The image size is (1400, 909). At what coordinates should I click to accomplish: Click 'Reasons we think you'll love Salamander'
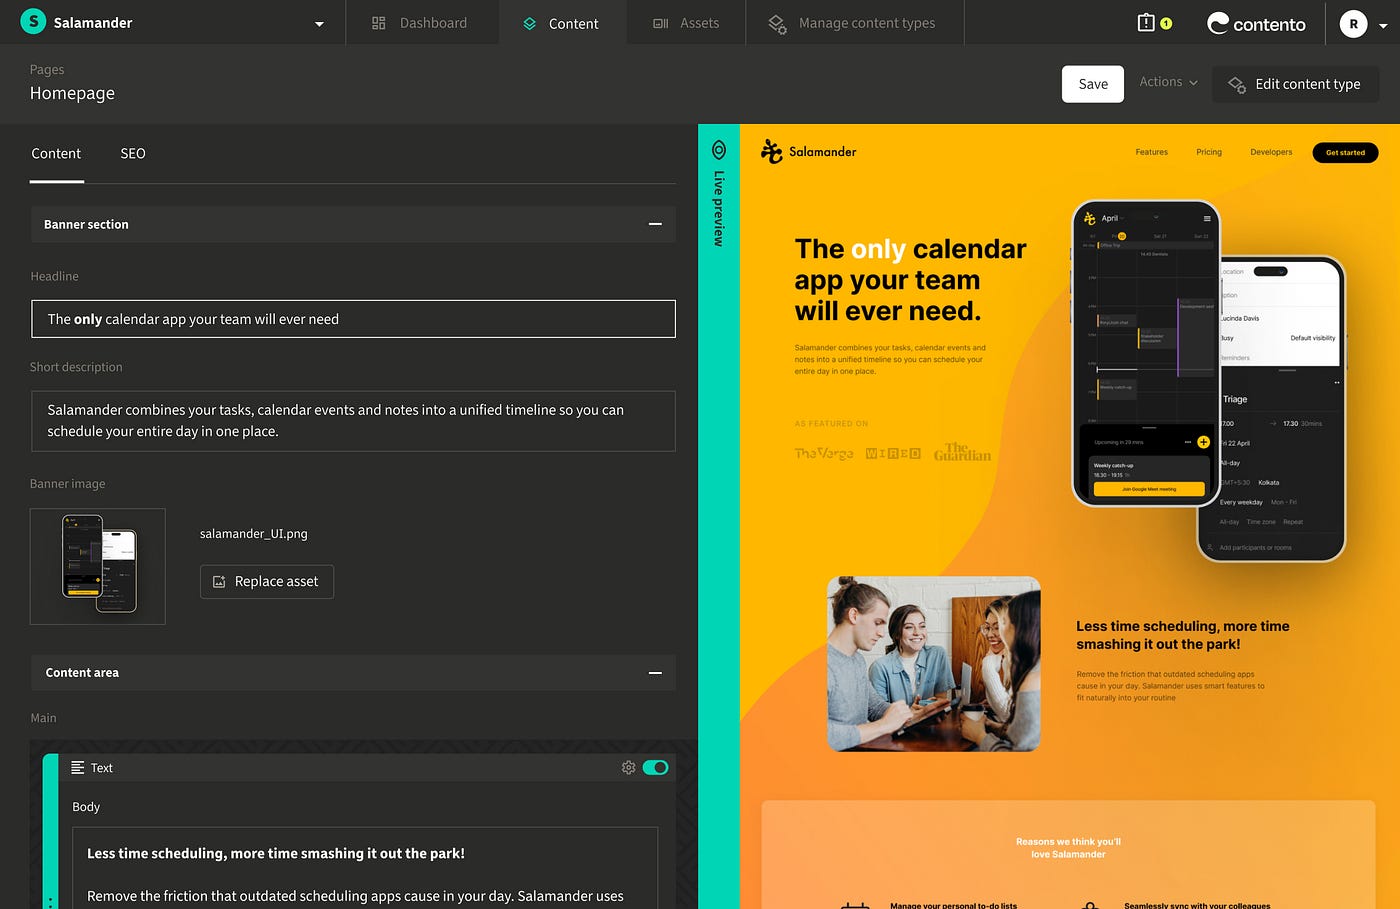[x=1068, y=848]
